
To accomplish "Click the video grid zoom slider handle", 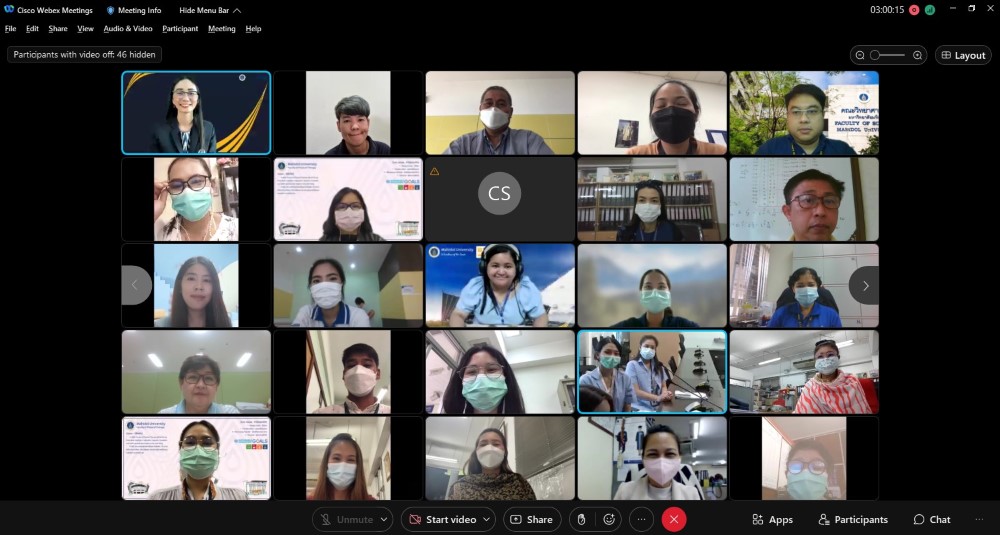I will [875, 56].
